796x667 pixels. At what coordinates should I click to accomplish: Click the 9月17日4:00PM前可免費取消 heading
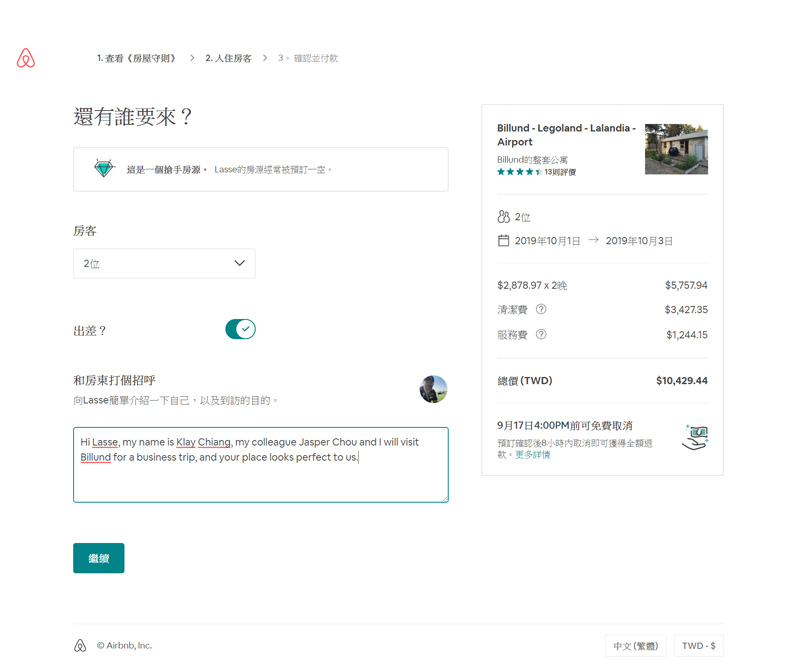coord(565,425)
